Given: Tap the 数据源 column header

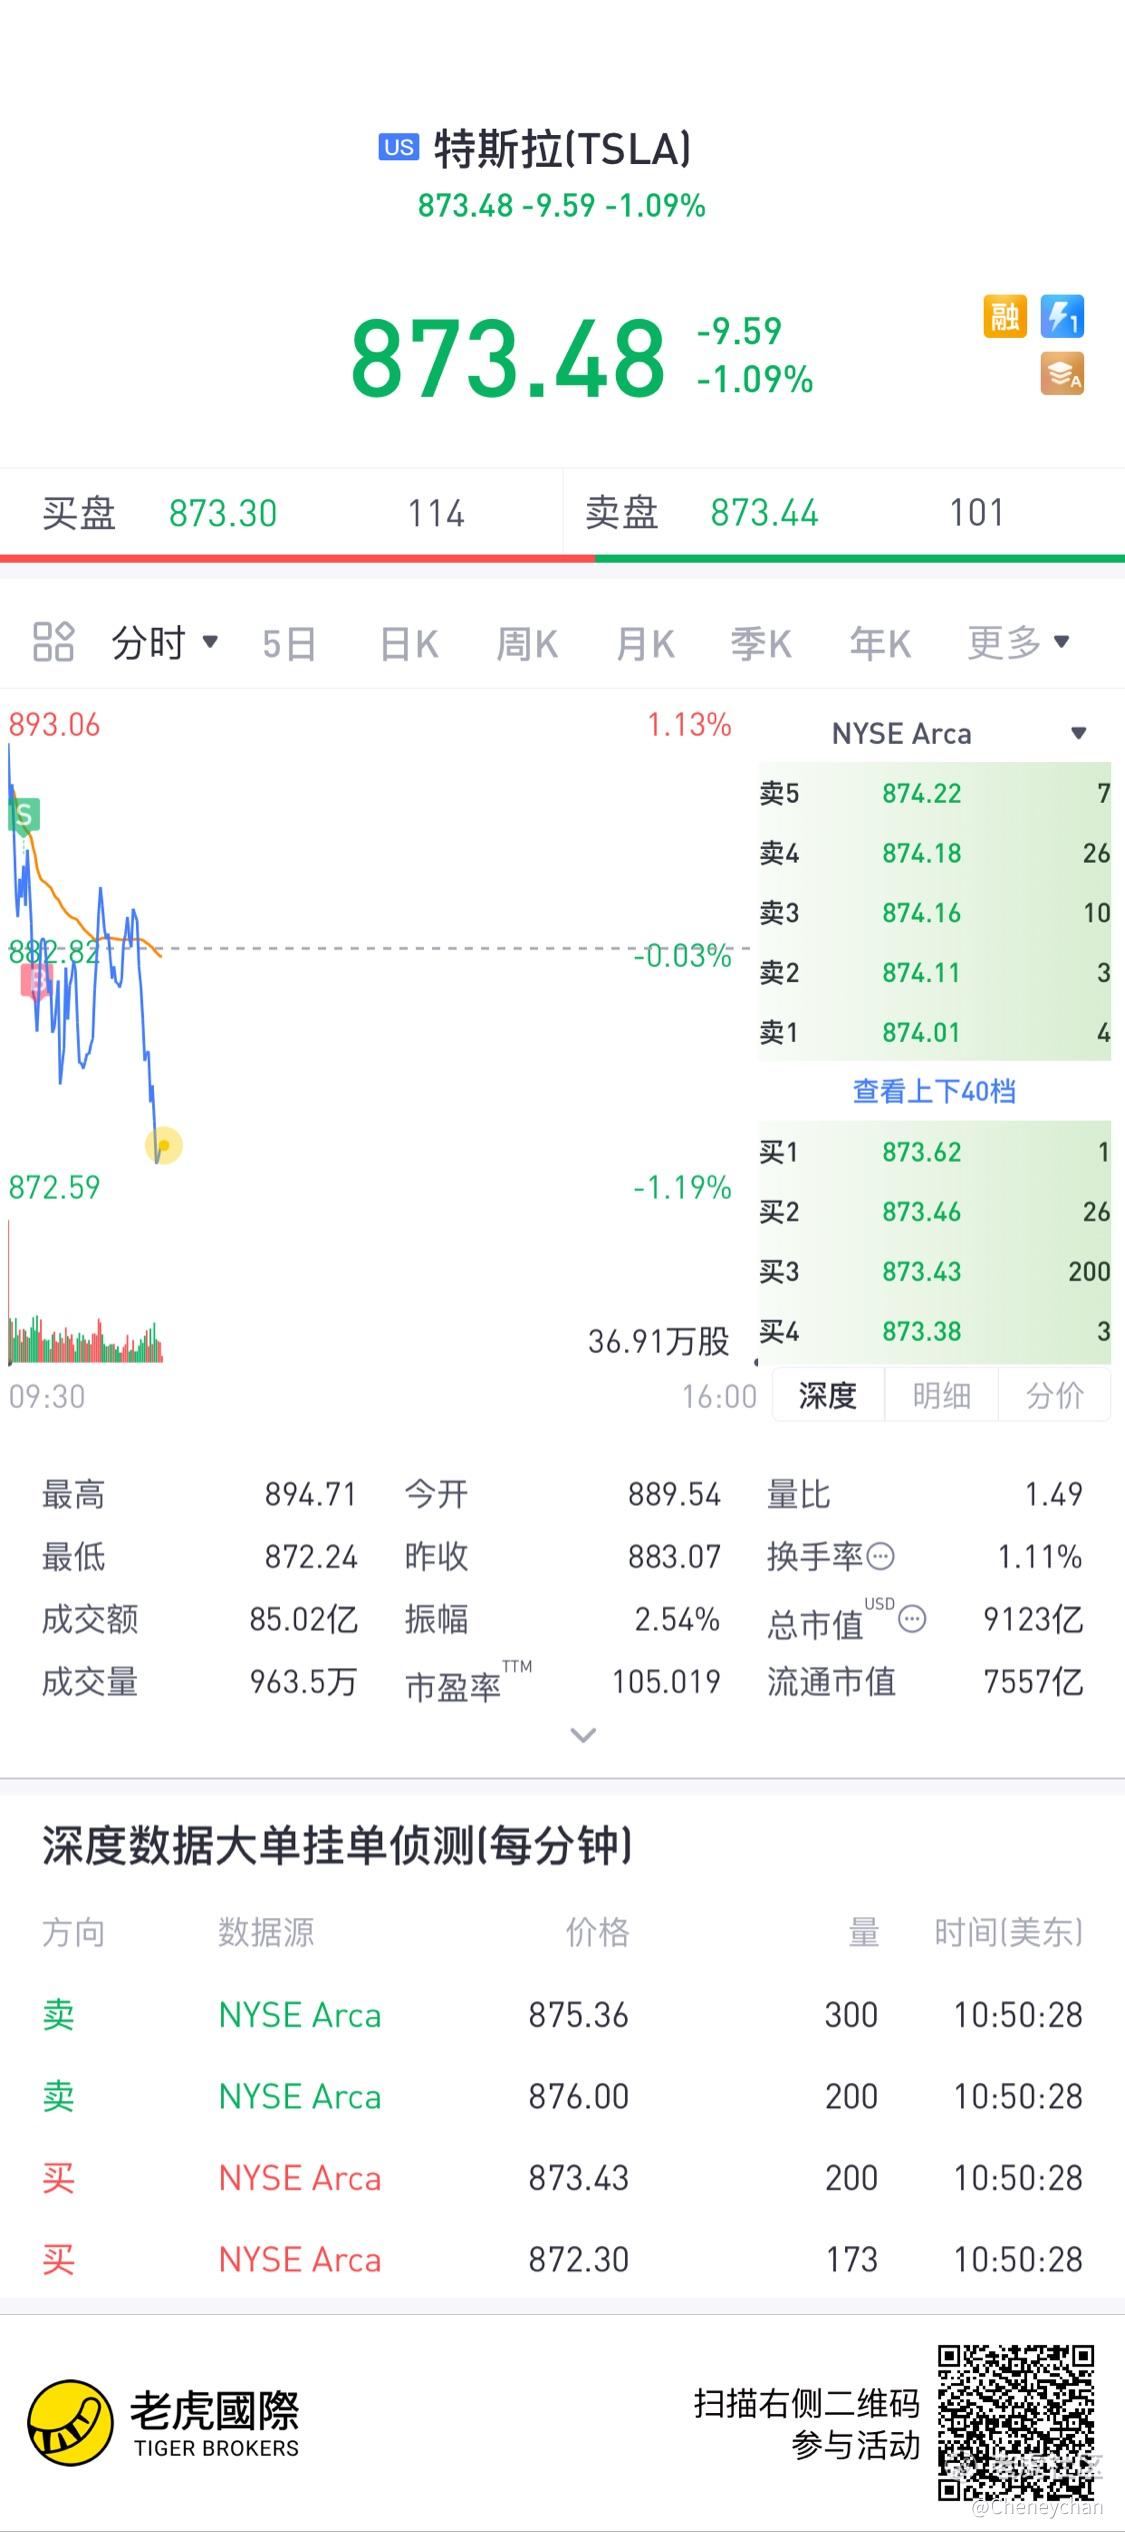Looking at the screenshot, I should [x=266, y=1932].
